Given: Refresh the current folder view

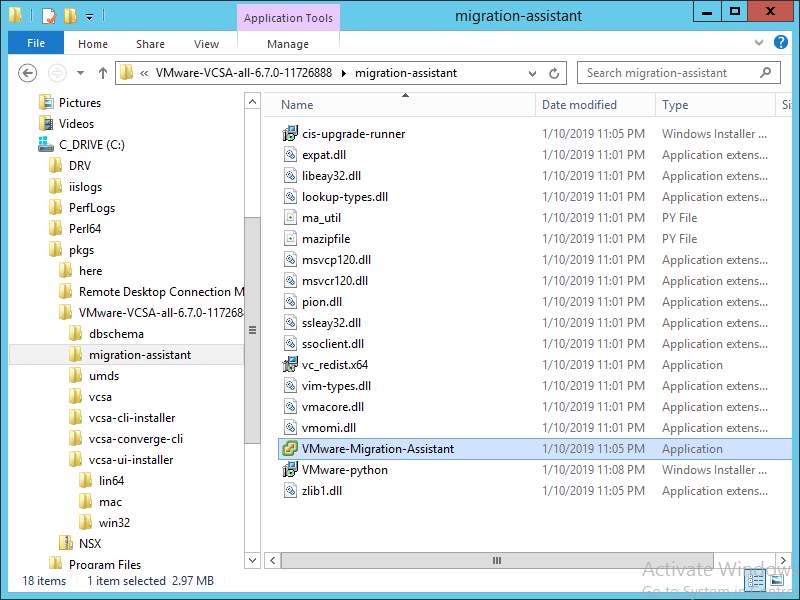Looking at the screenshot, I should click(554, 73).
